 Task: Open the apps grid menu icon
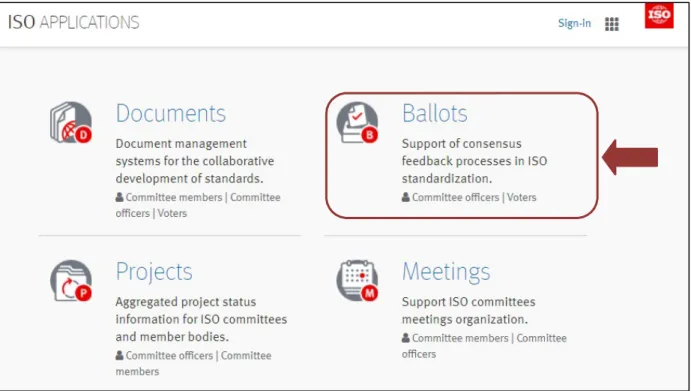point(612,24)
